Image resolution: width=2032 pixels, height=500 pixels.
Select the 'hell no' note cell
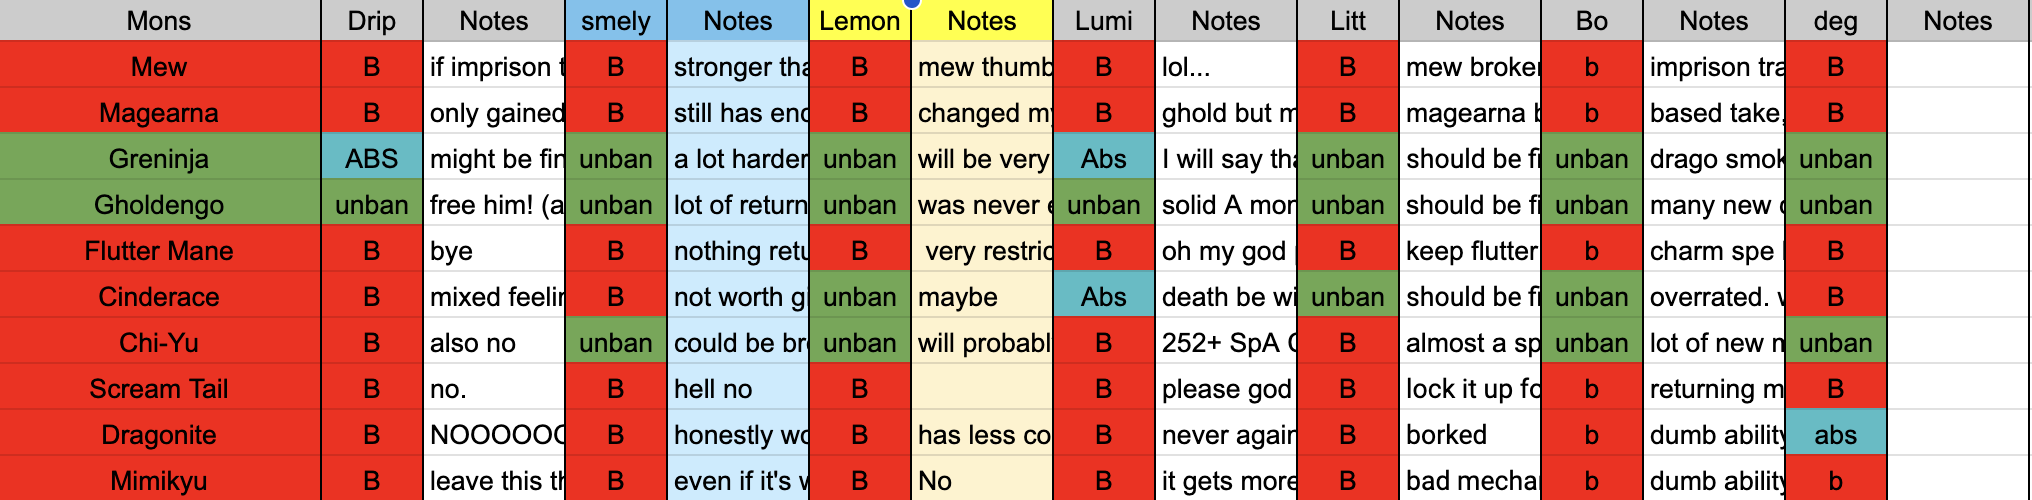point(738,388)
